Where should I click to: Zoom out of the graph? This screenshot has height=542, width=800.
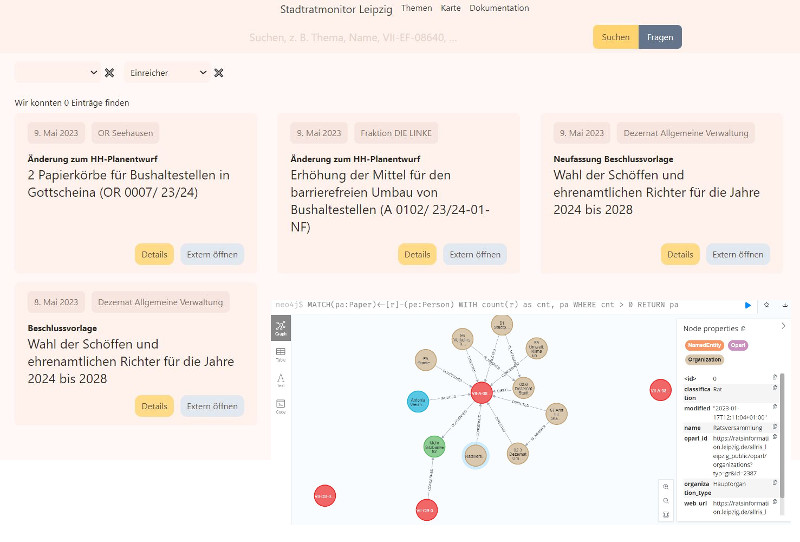pyautogui.click(x=665, y=500)
